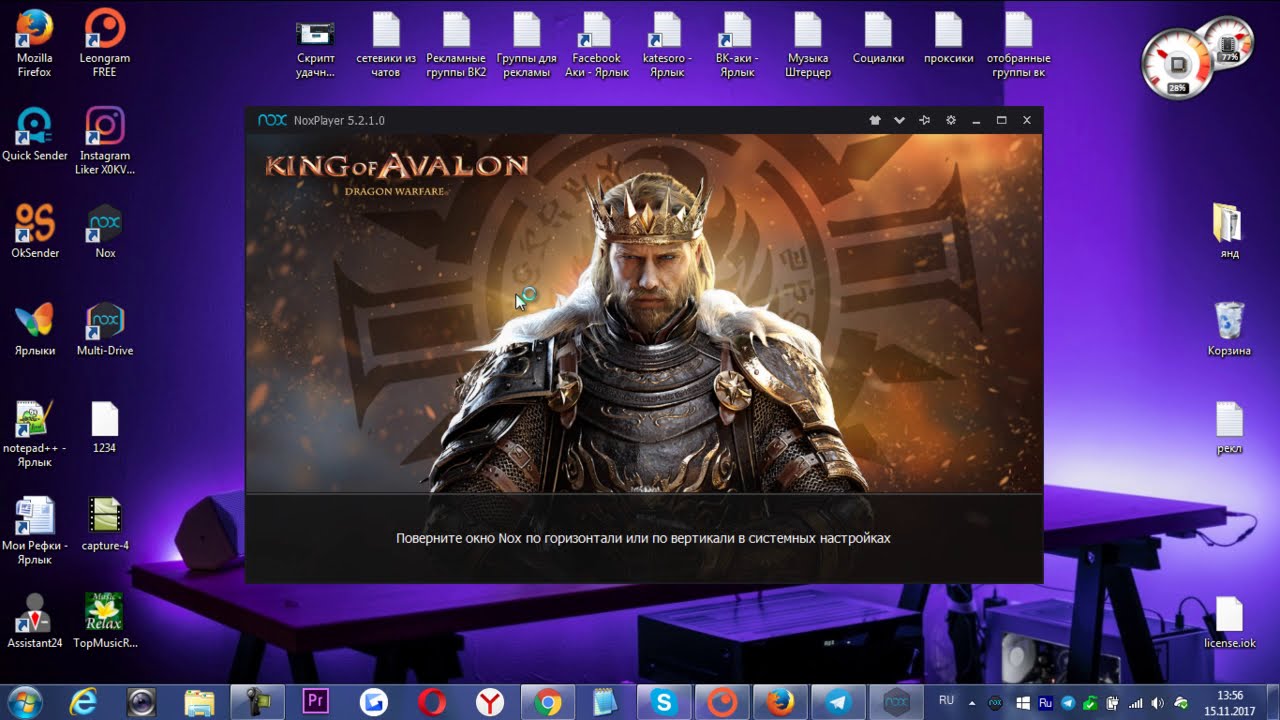This screenshot has width=1280, height=720.
Task: Switch to Nox taskbar button
Action: [895, 703]
